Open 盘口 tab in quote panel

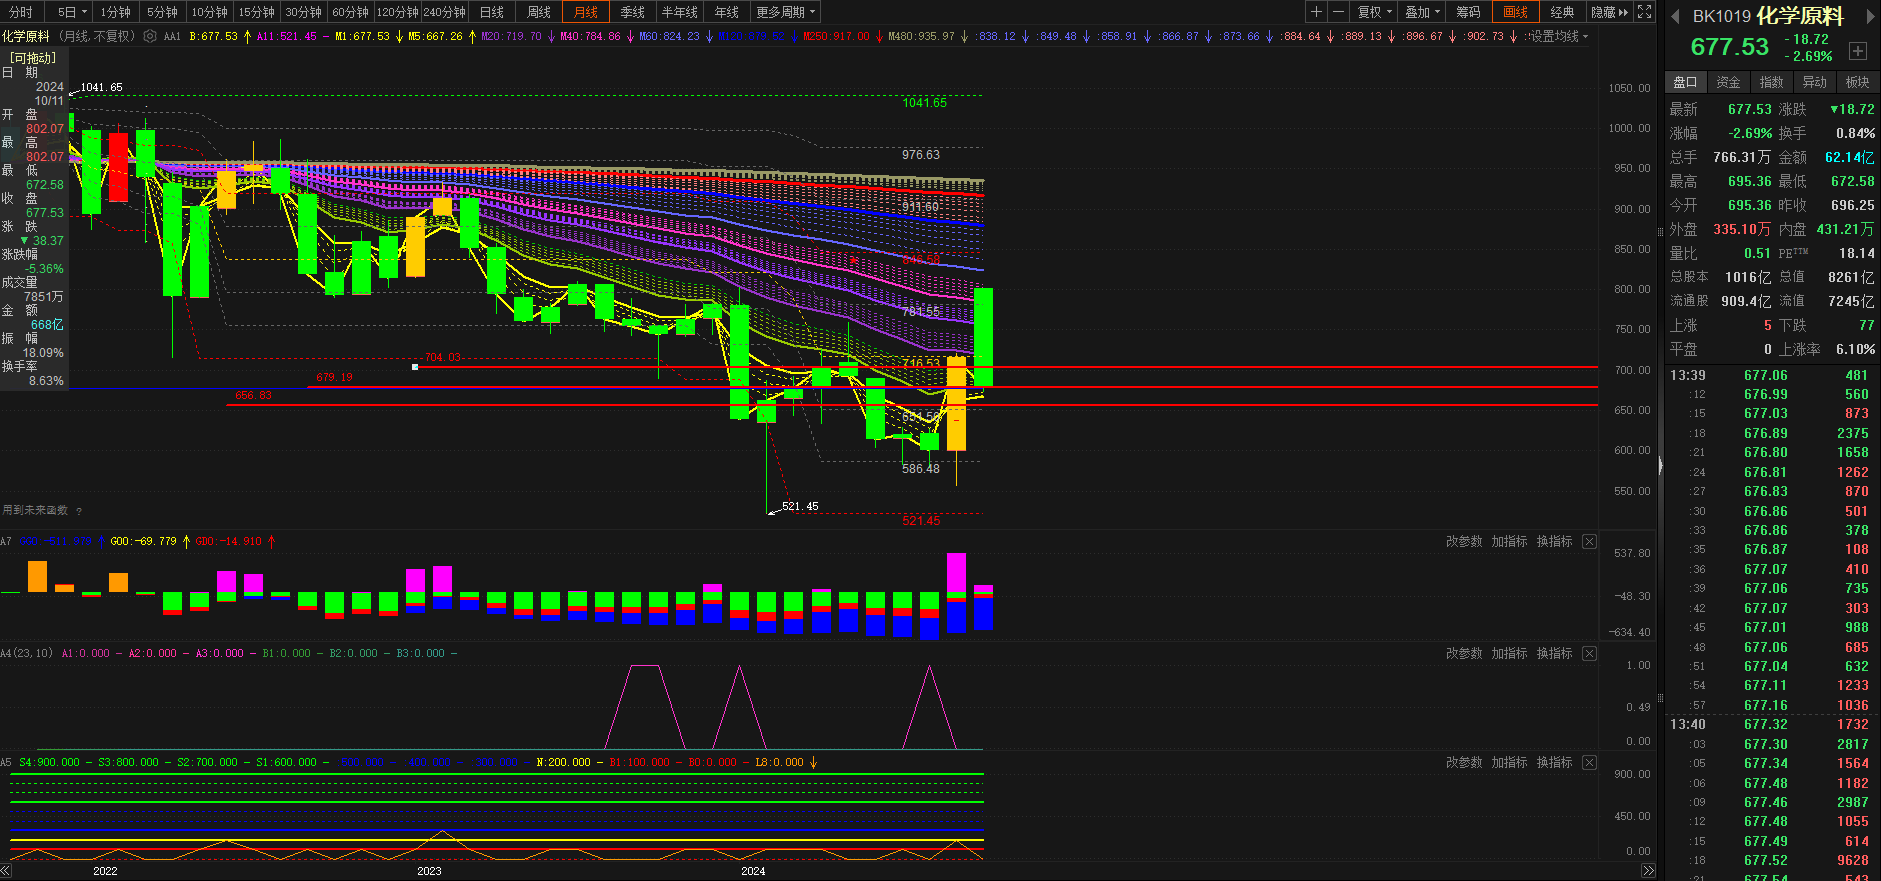1685,82
